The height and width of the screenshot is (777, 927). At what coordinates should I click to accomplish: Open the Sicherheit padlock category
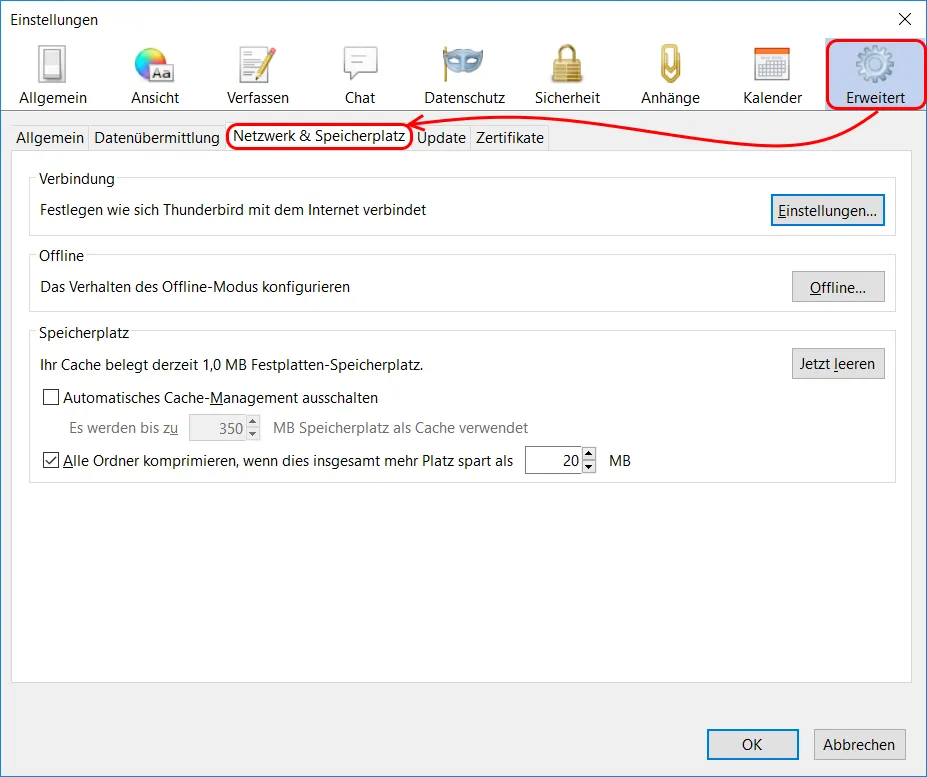click(567, 75)
